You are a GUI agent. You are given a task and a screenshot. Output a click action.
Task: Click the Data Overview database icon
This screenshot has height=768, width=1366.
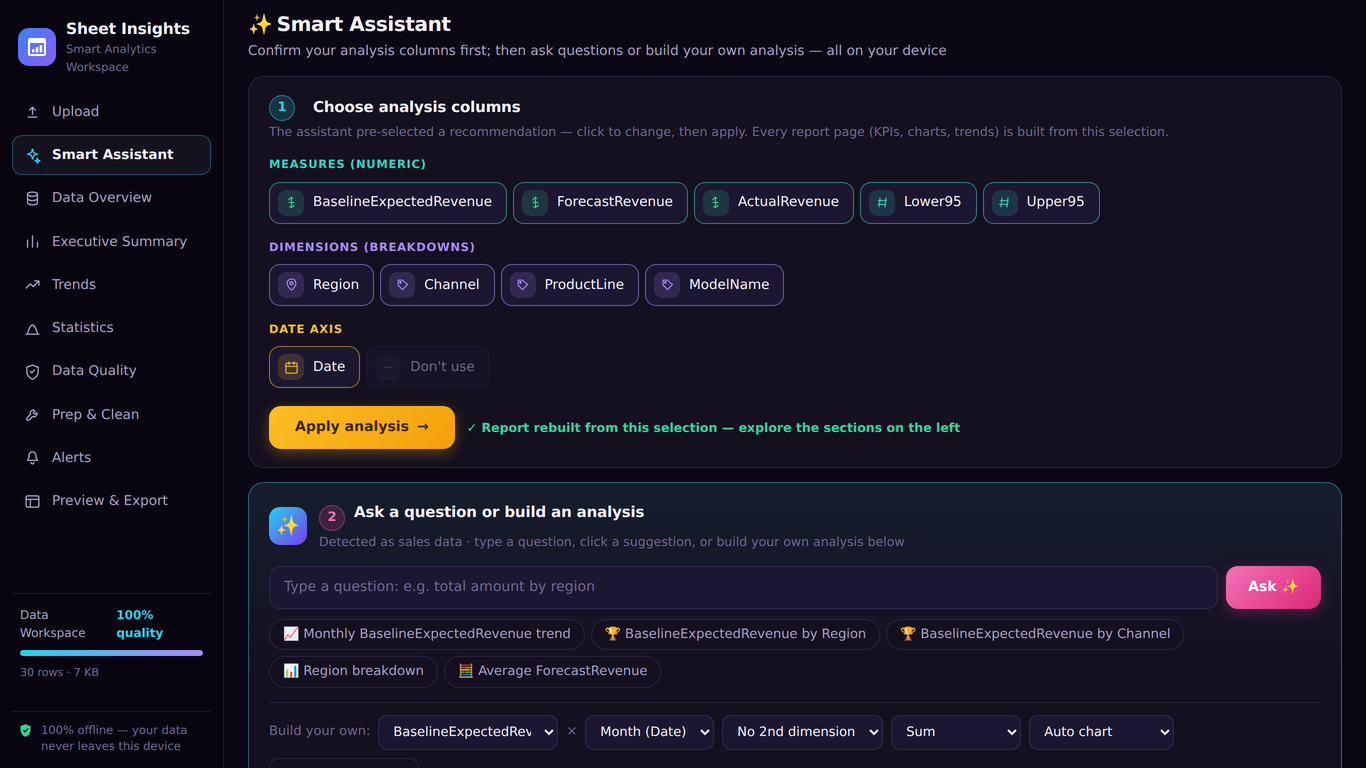(32, 198)
